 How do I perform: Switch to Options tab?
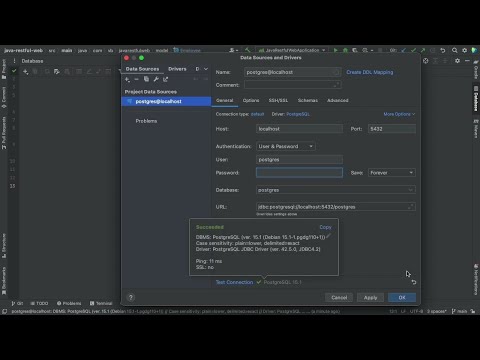251,100
